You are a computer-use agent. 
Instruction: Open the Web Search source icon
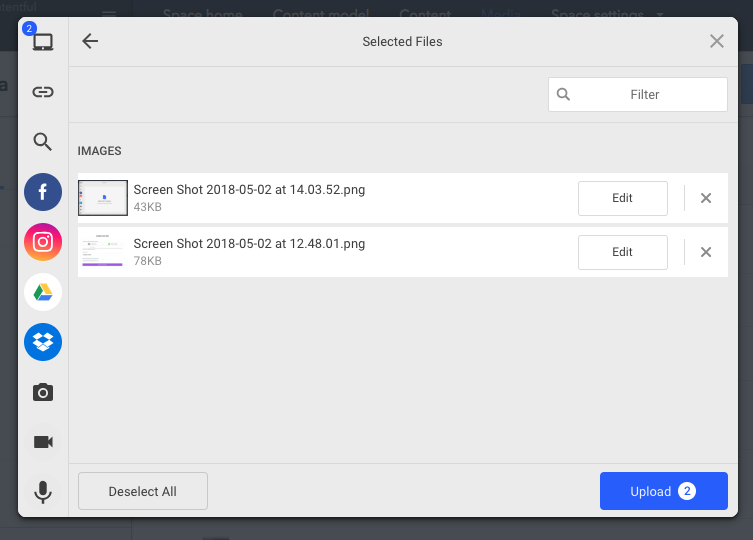43,142
